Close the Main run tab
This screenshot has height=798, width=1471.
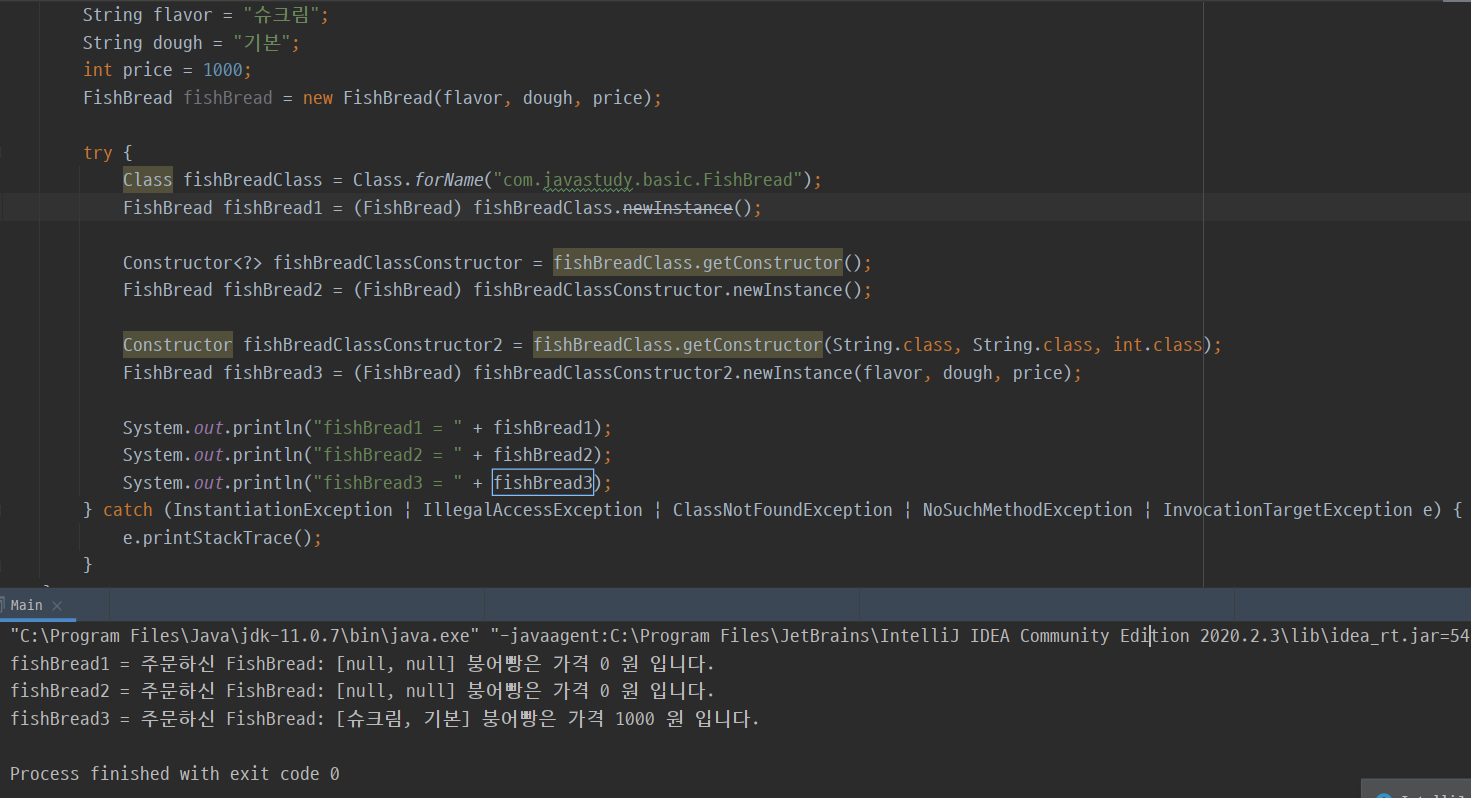click(57, 606)
